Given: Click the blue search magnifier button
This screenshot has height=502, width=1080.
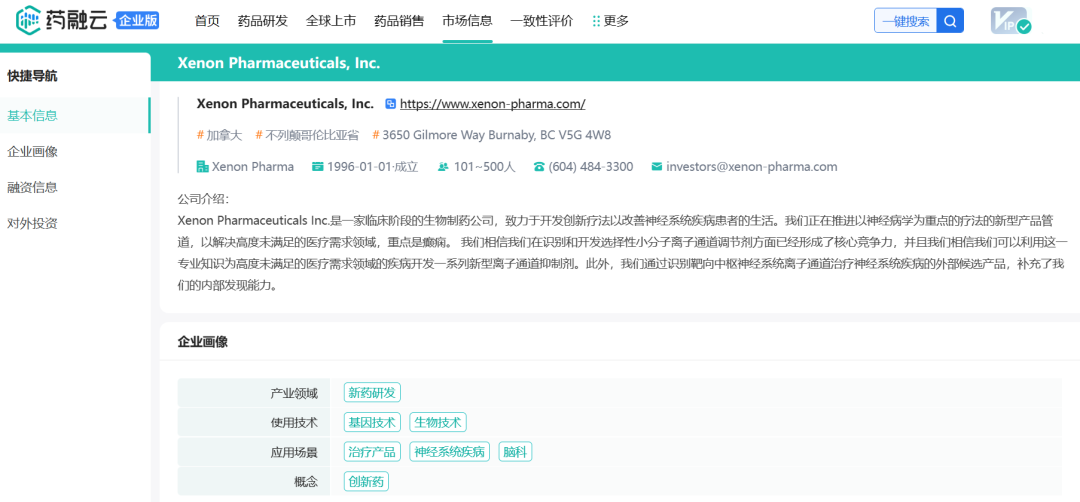Looking at the screenshot, I should click(x=951, y=21).
